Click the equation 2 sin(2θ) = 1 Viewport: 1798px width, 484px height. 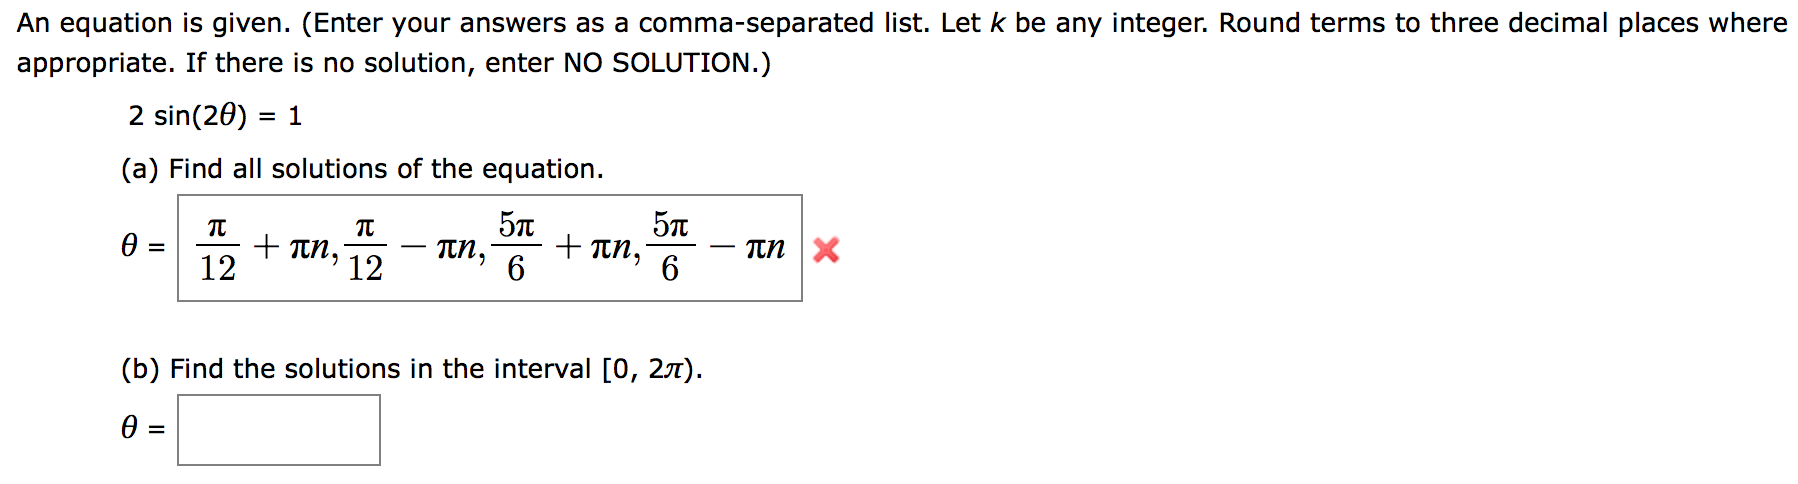coord(215,116)
